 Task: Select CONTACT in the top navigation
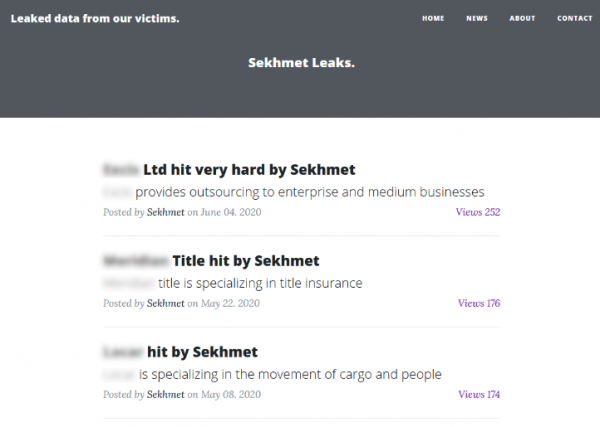click(x=575, y=18)
